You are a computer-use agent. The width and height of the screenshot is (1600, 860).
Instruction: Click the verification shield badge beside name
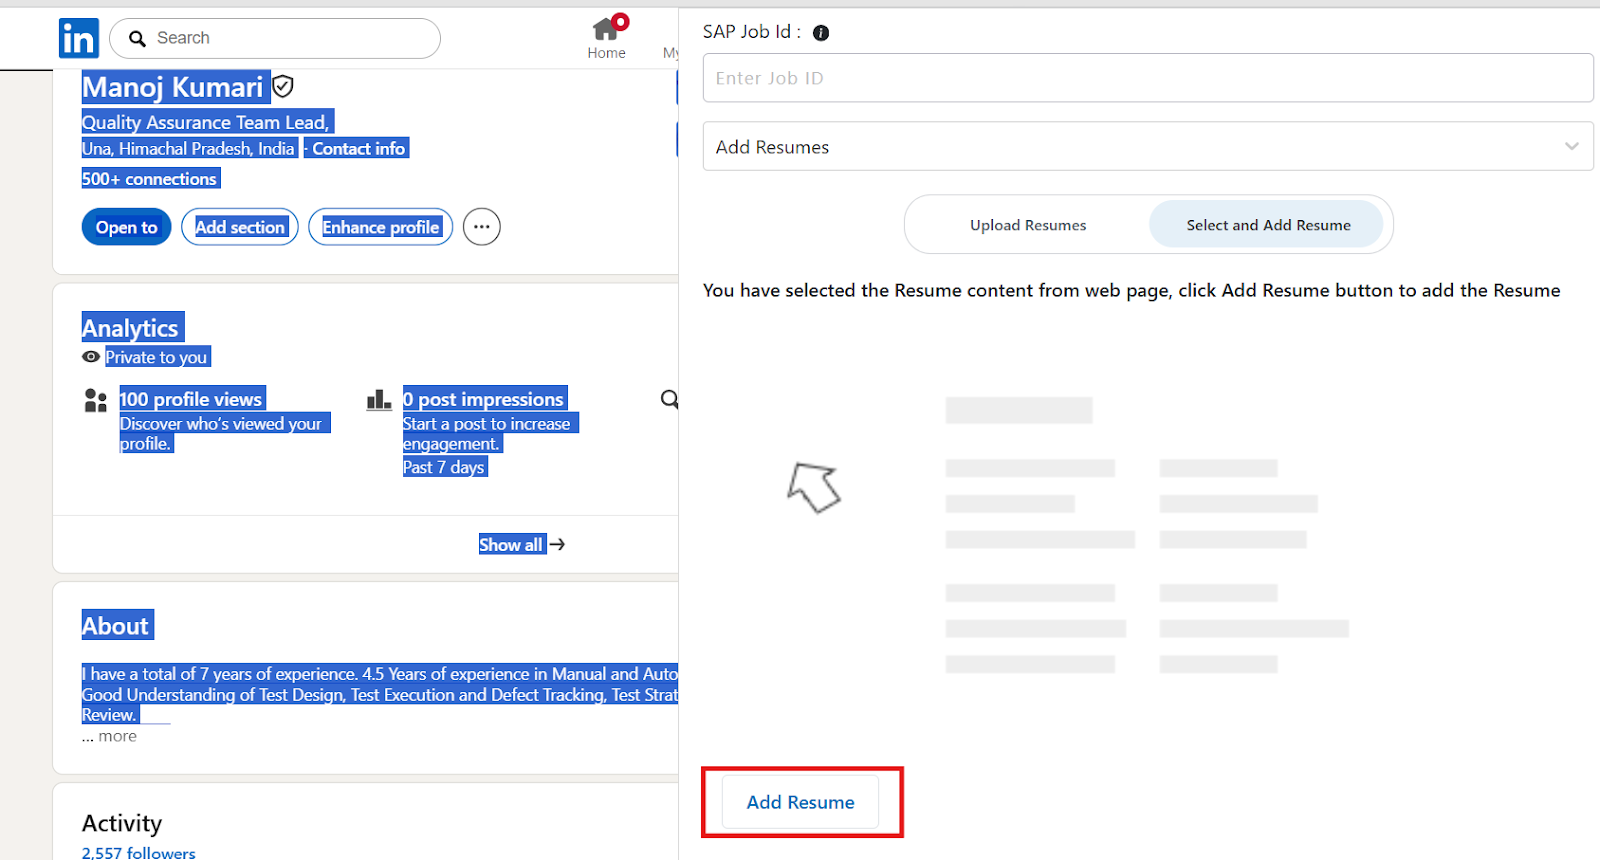point(283,87)
